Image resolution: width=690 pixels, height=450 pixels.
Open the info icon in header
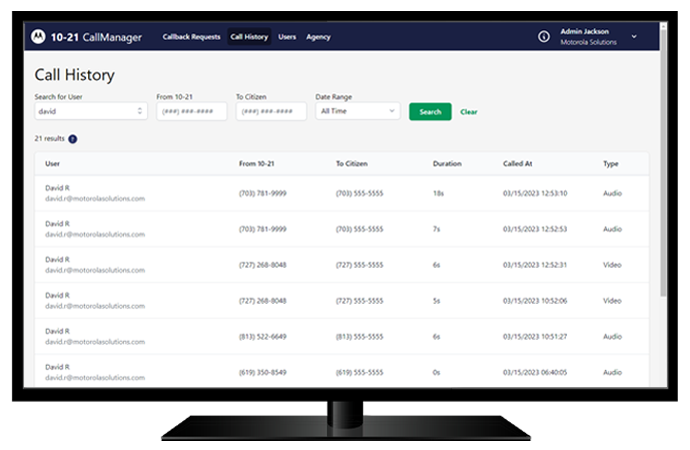[x=544, y=37]
